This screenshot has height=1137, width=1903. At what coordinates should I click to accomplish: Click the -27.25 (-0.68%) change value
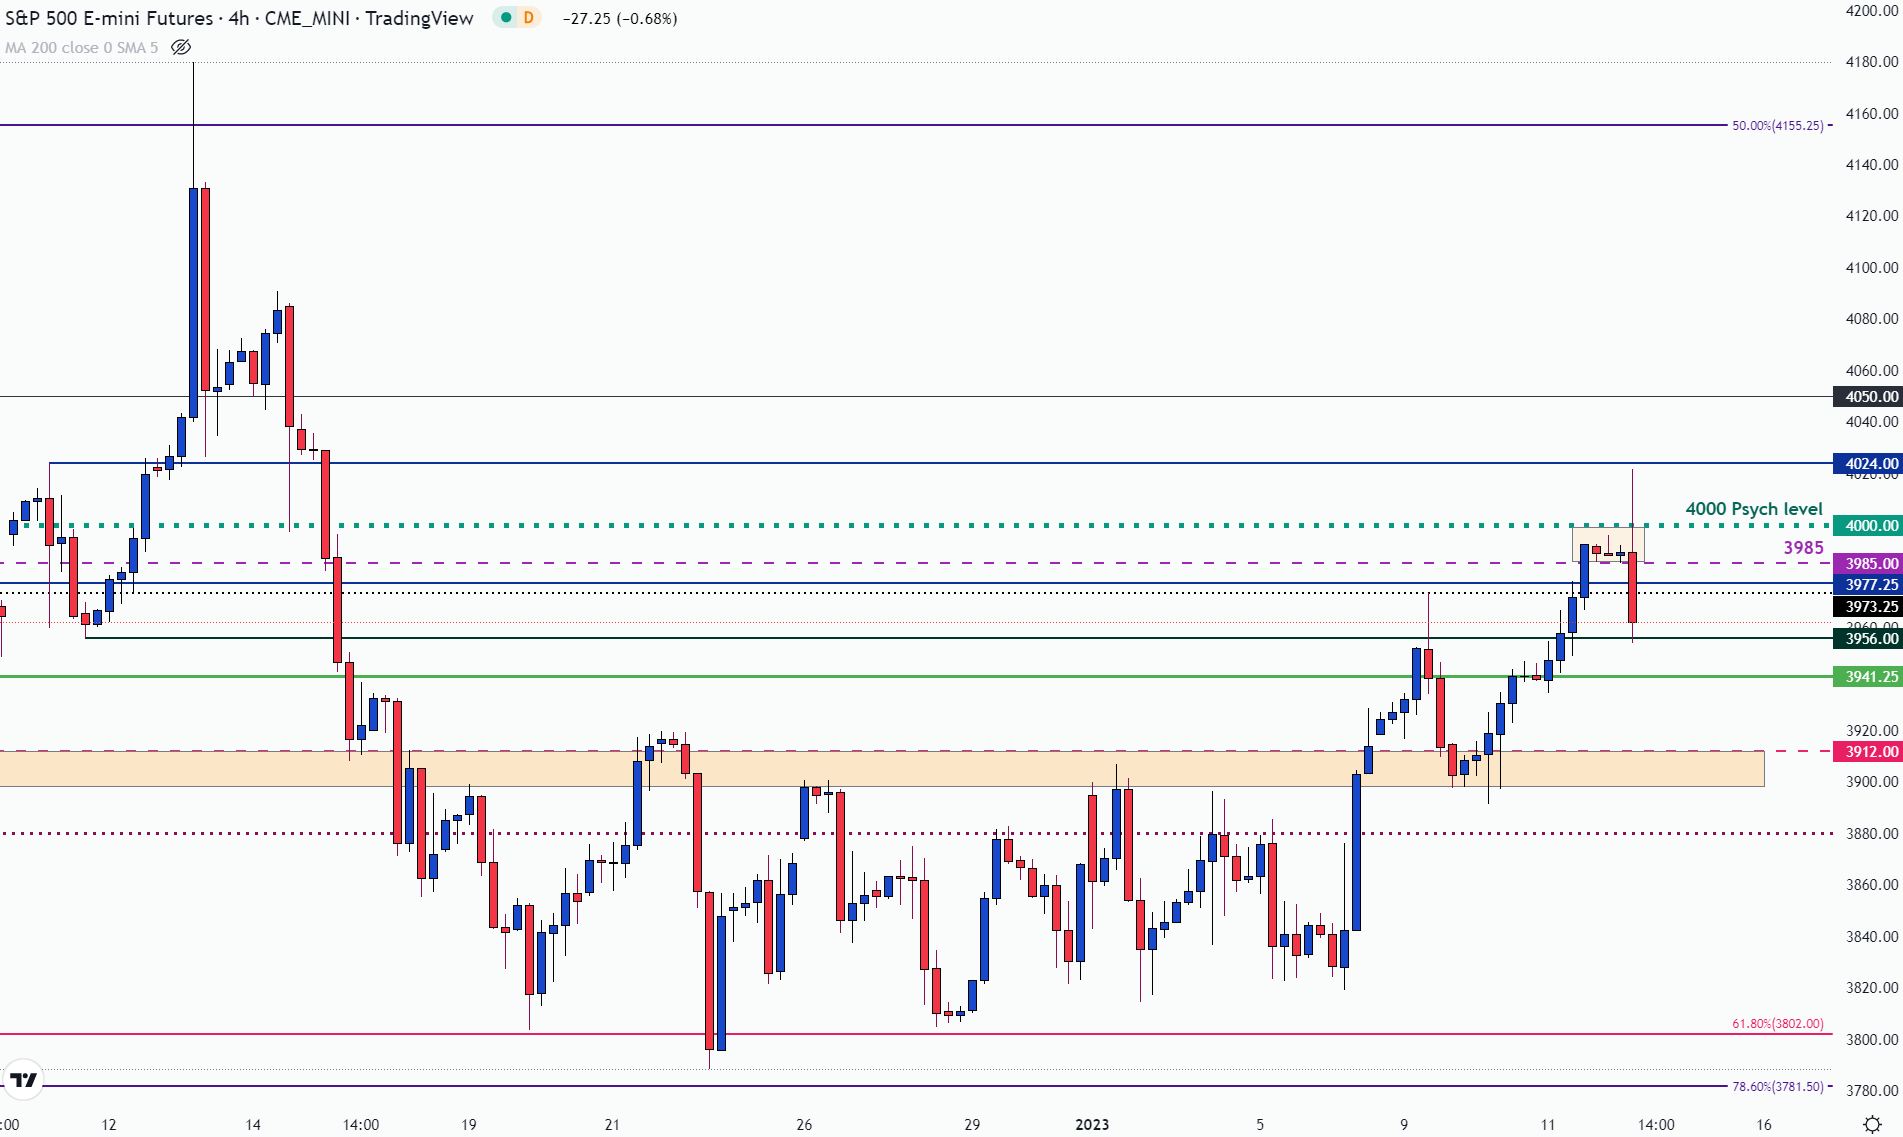click(620, 18)
